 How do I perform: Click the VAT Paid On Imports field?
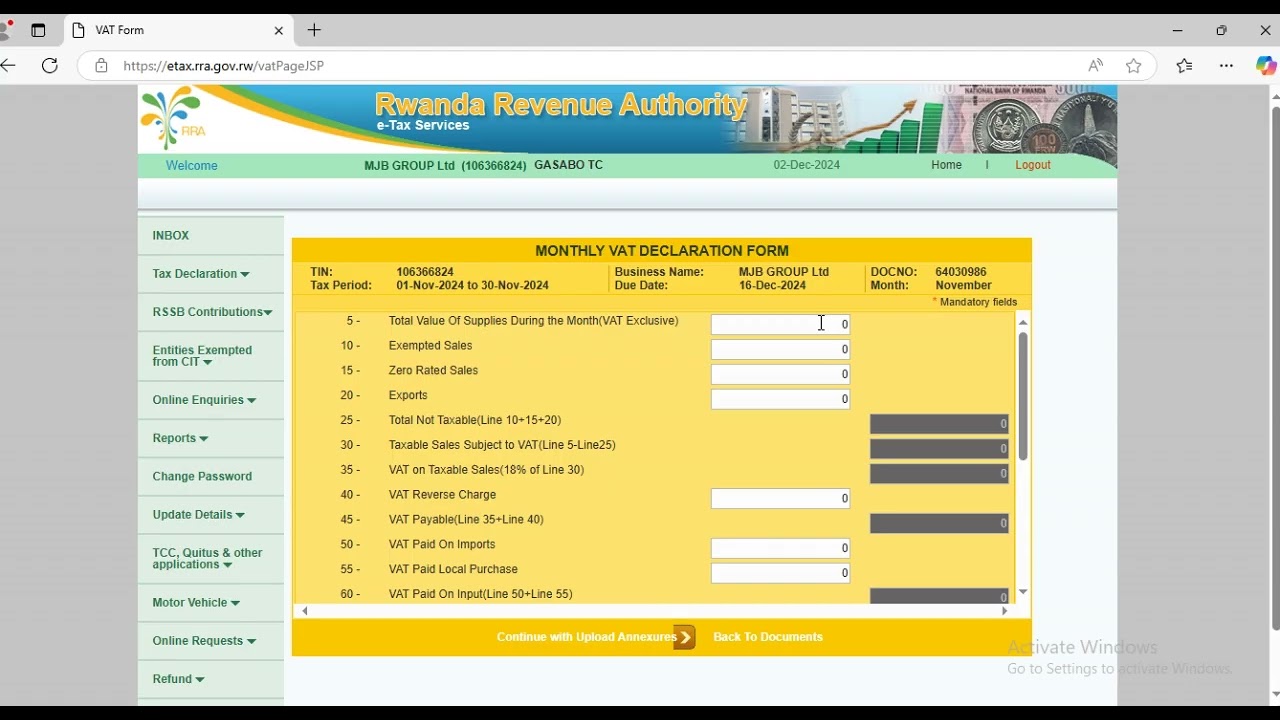point(781,549)
